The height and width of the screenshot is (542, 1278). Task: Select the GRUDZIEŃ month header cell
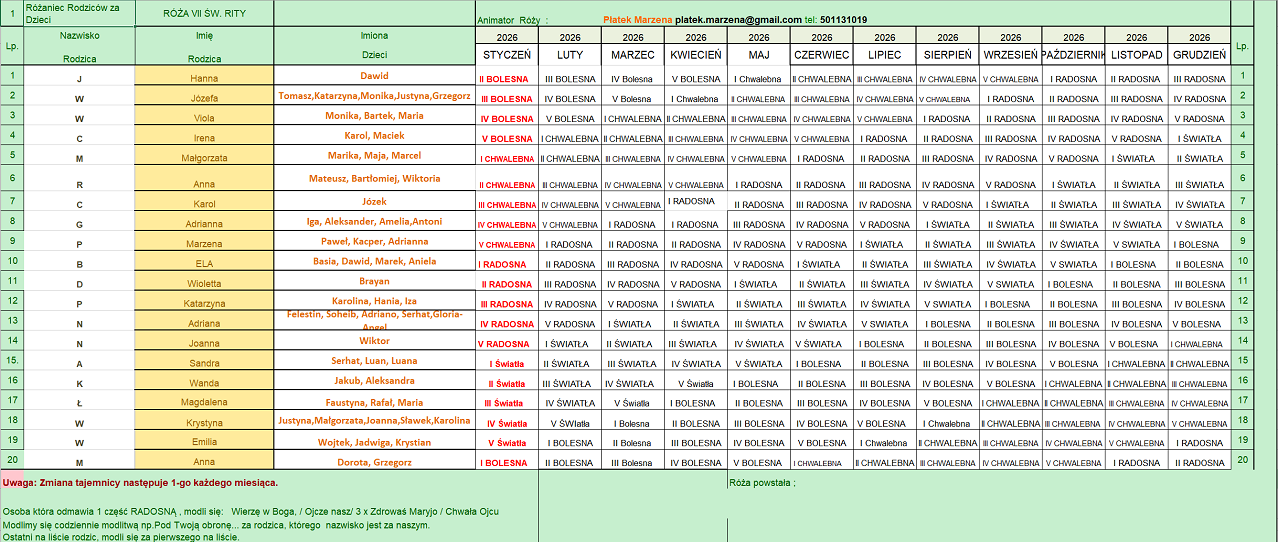tap(1199, 55)
